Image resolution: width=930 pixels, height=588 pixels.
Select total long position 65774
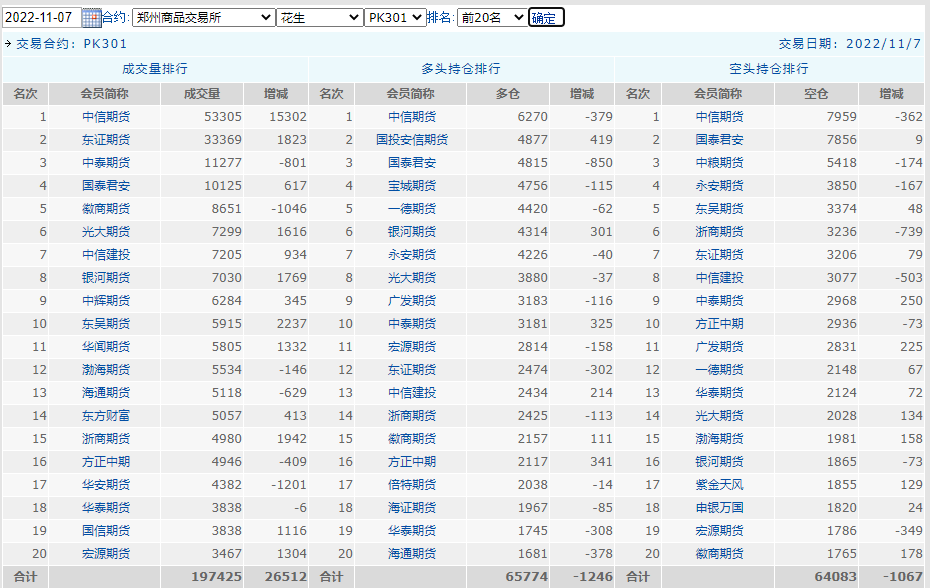[527, 577]
